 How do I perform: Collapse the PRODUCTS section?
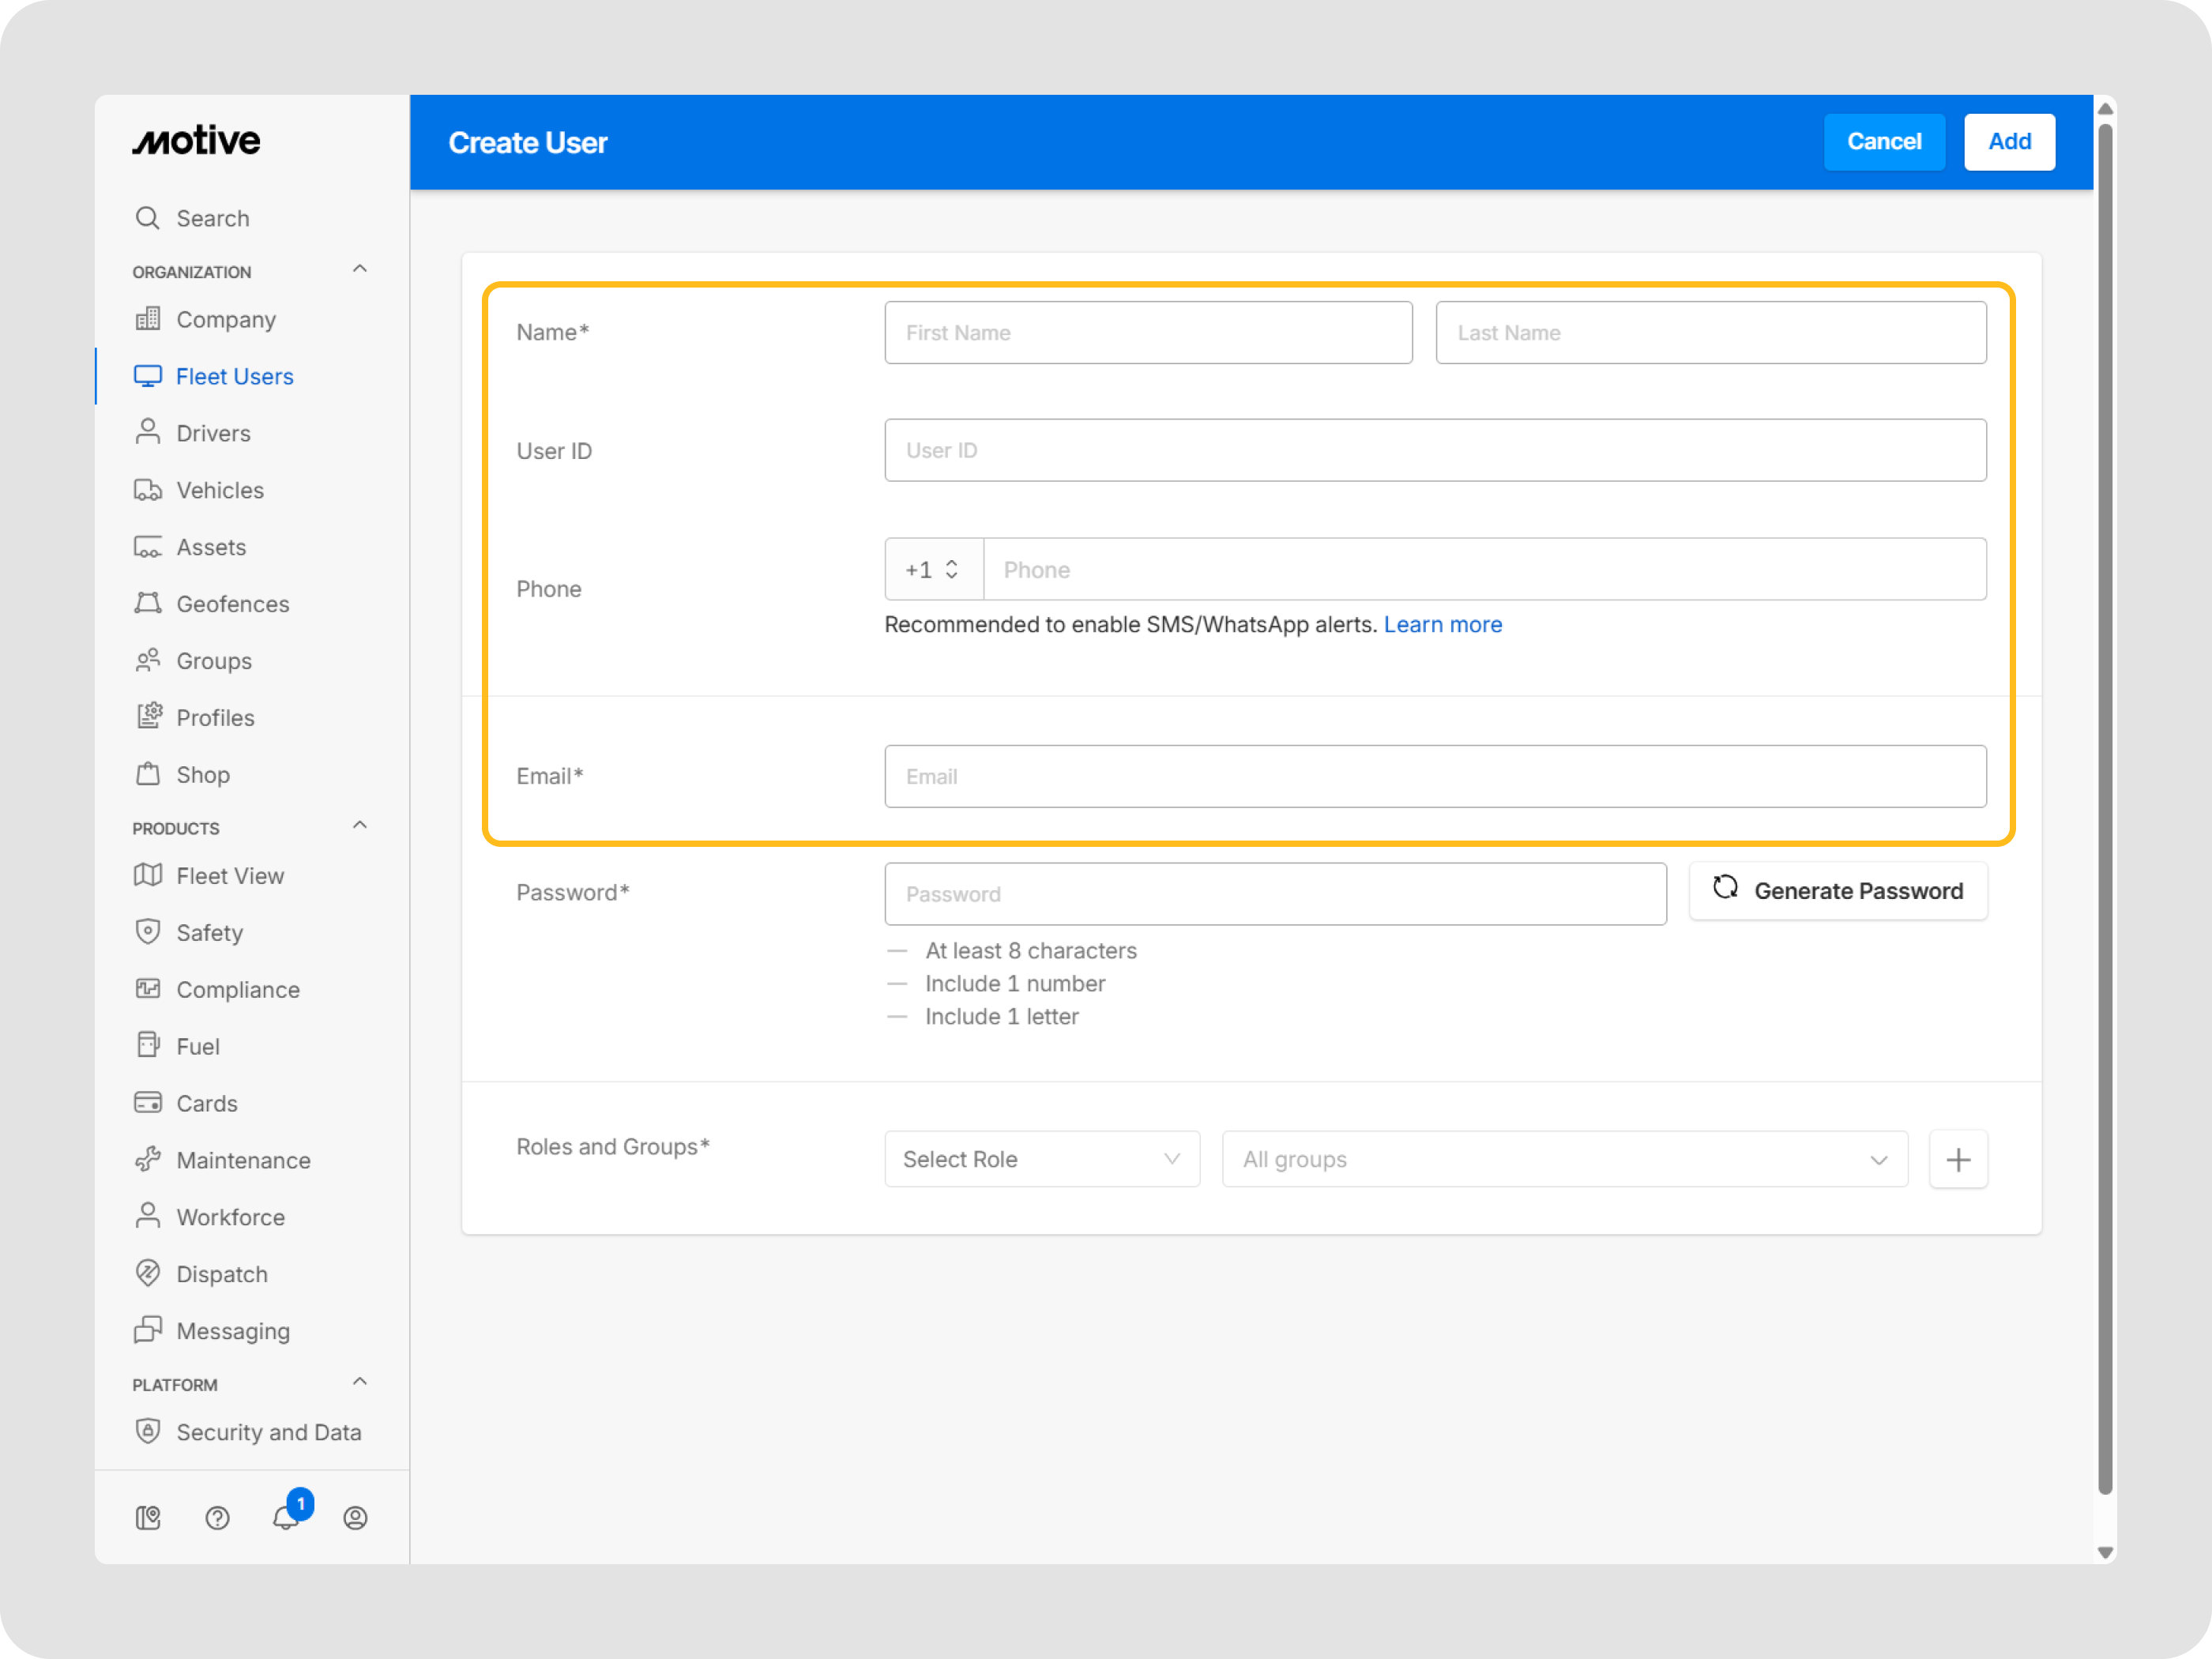pos(359,824)
